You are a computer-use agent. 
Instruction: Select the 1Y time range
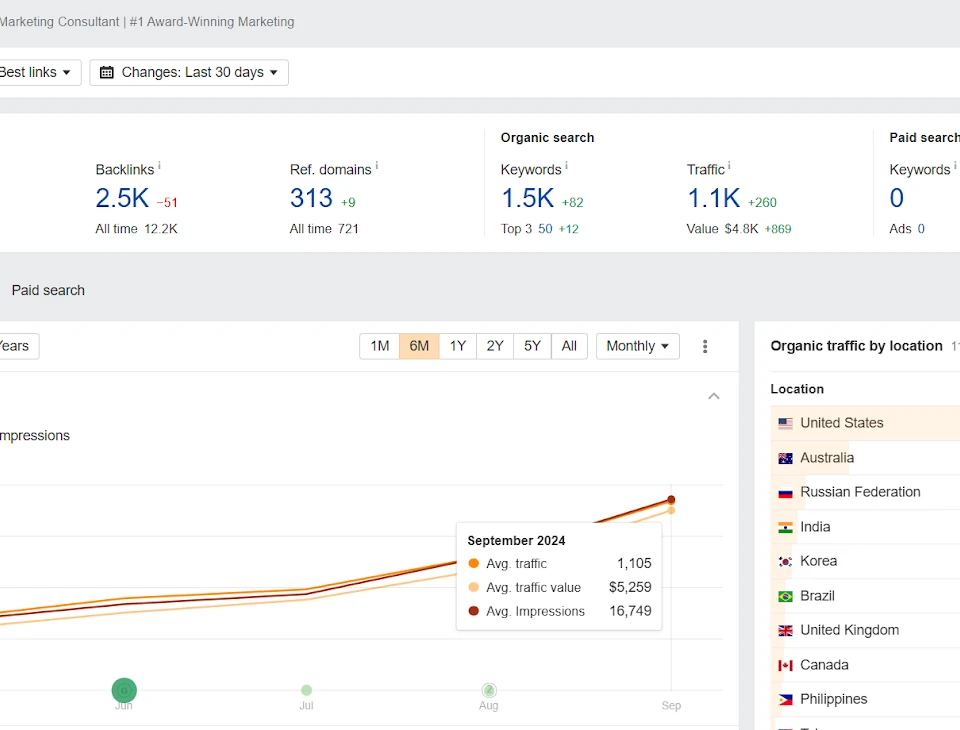point(458,346)
